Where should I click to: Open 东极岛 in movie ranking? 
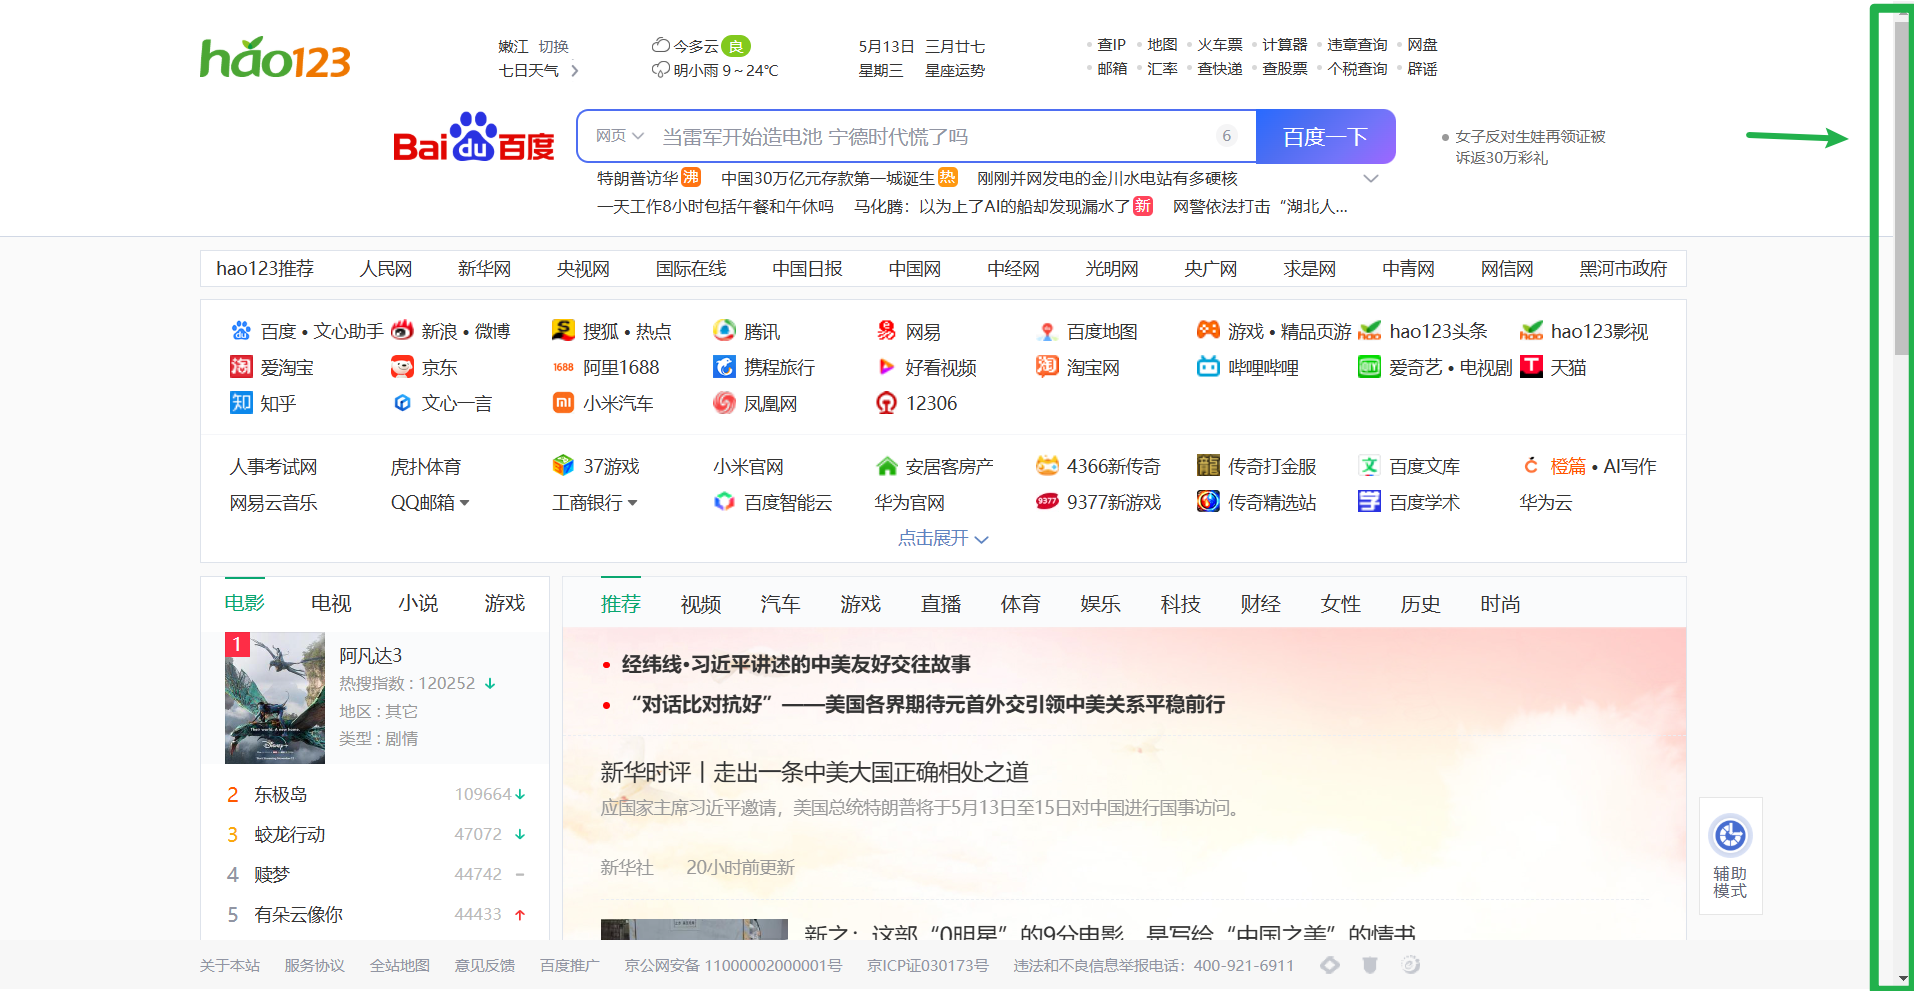pyautogui.click(x=281, y=794)
